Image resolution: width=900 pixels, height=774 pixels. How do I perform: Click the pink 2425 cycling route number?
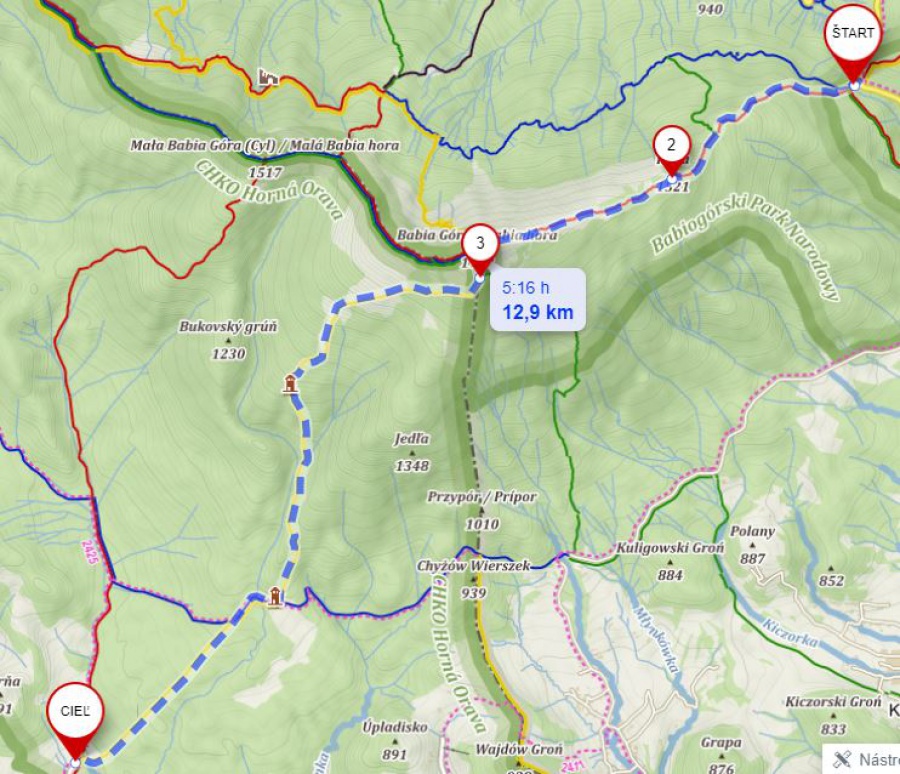(90, 552)
